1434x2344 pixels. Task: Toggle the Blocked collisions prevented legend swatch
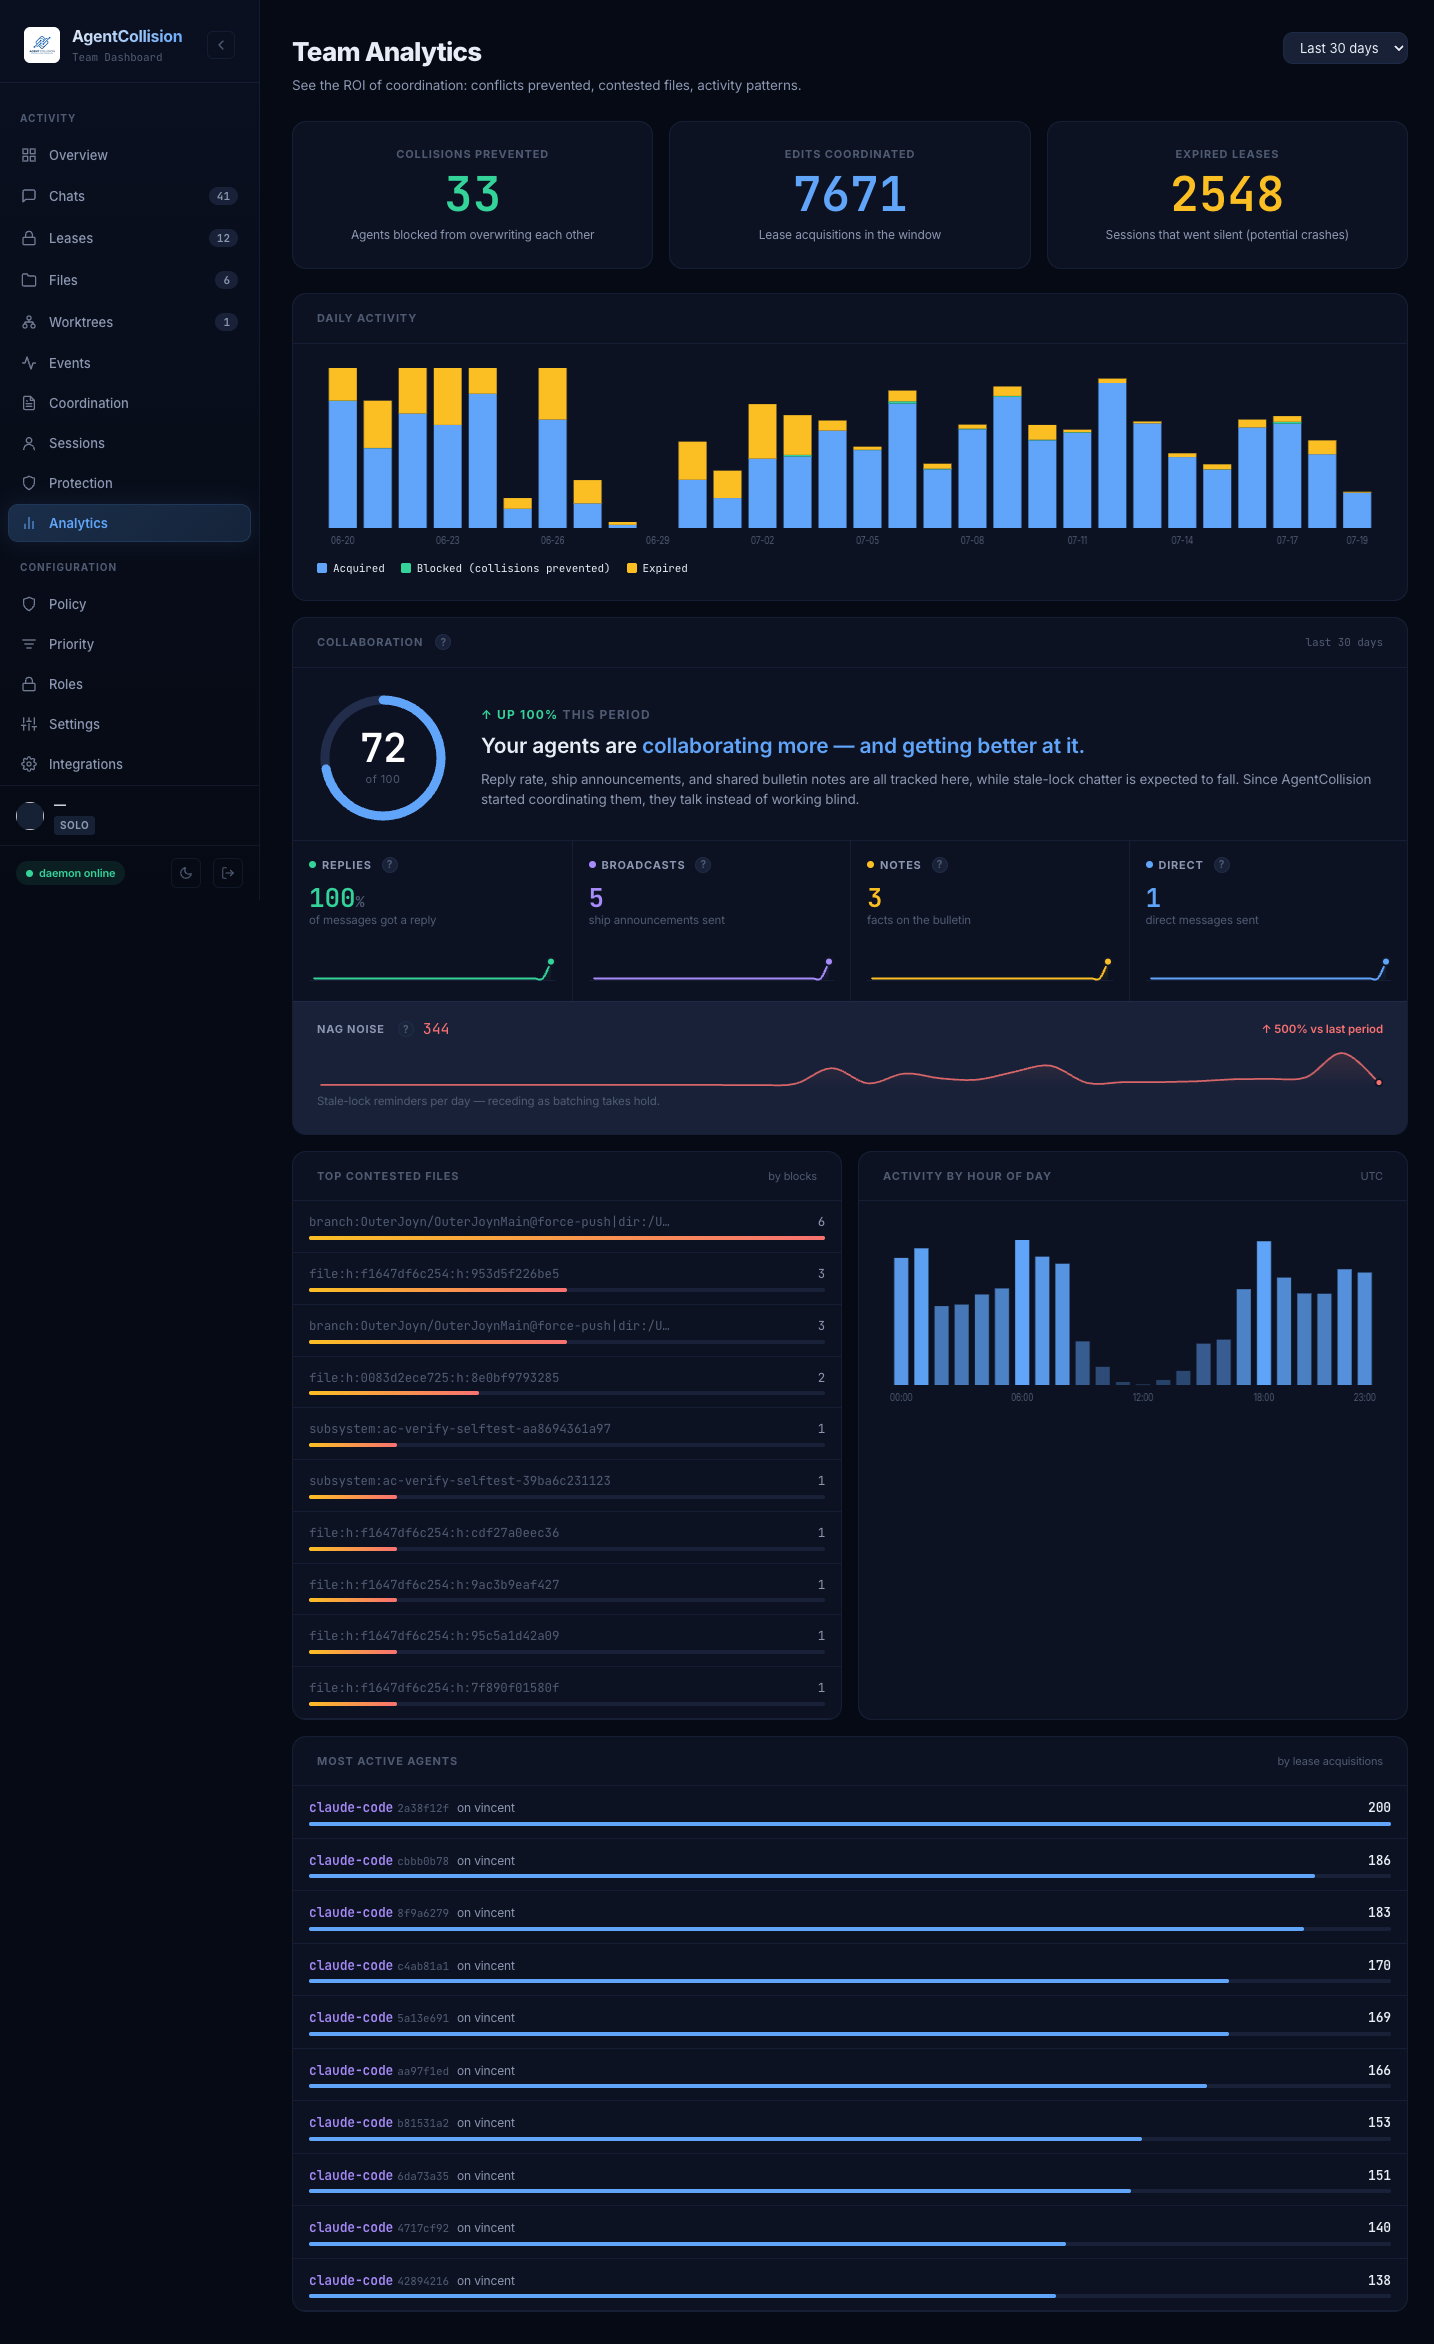click(406, 568)
